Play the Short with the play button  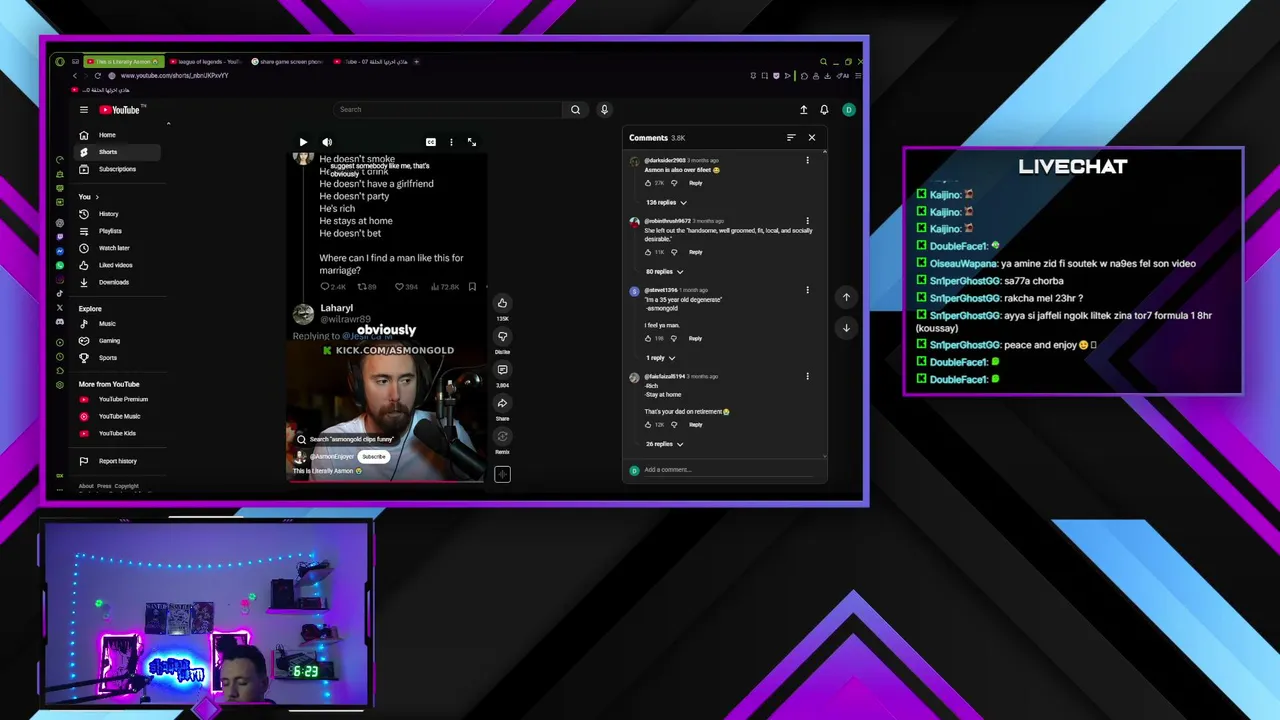click(x=303, y=142)
